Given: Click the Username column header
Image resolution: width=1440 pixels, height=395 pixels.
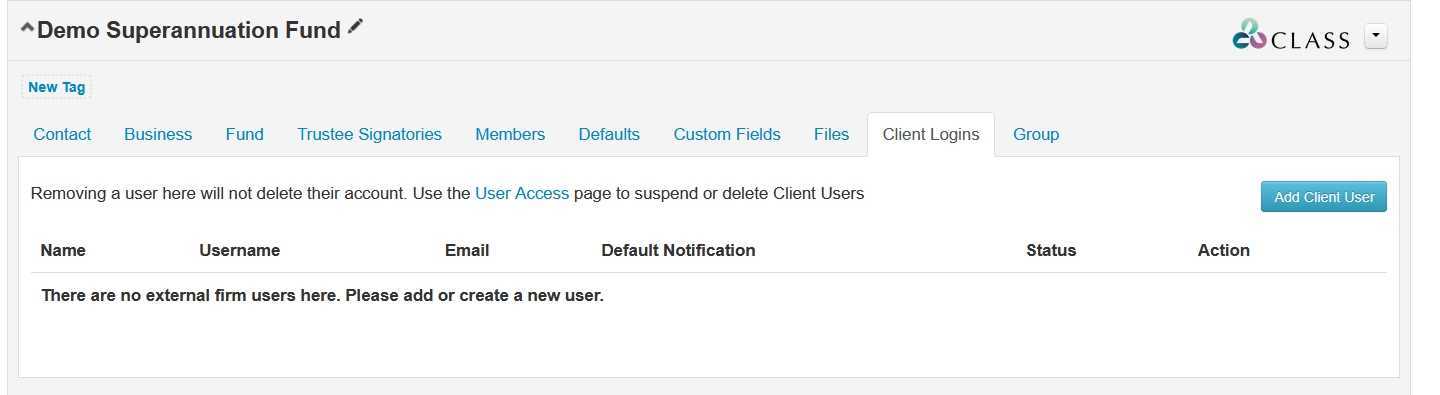Looking at the screenshot, I should [240, 250].
